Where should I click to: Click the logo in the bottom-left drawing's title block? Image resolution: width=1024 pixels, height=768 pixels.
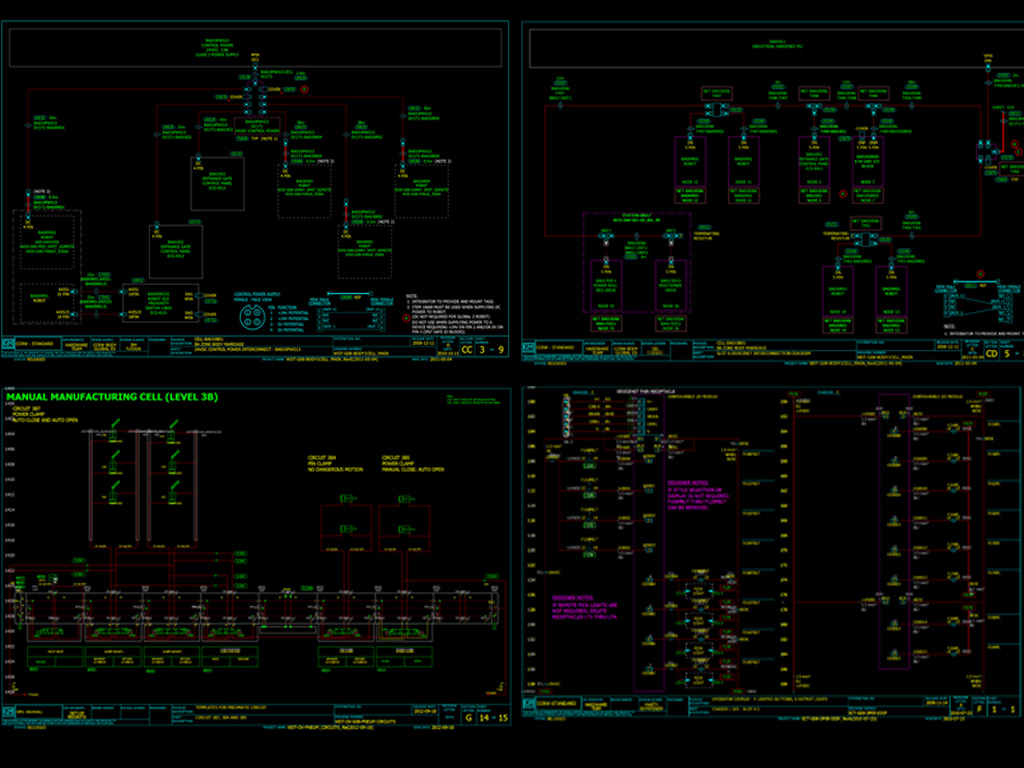click(10, 714)
